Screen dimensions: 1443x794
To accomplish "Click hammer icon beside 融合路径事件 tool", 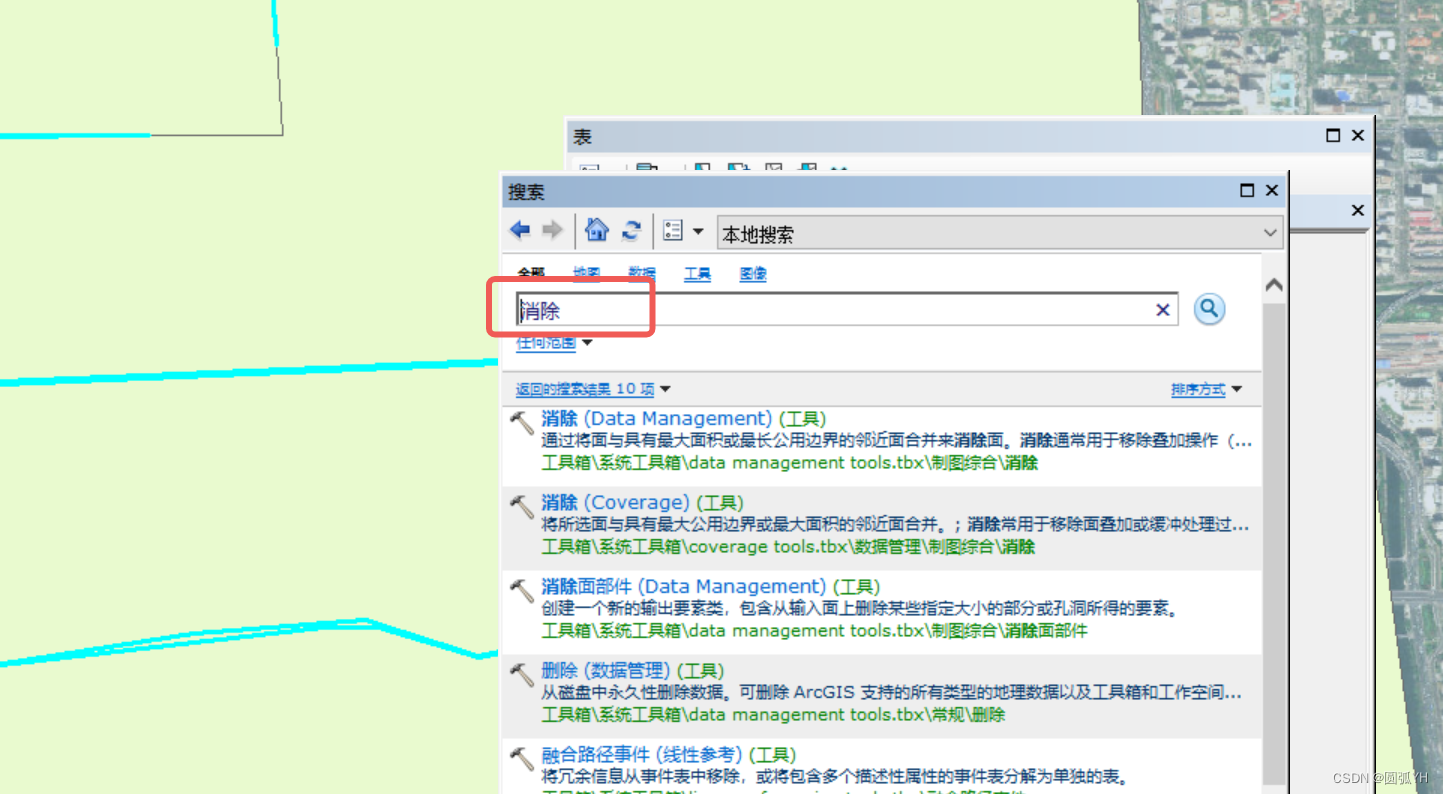I will [x=520, y=758].
